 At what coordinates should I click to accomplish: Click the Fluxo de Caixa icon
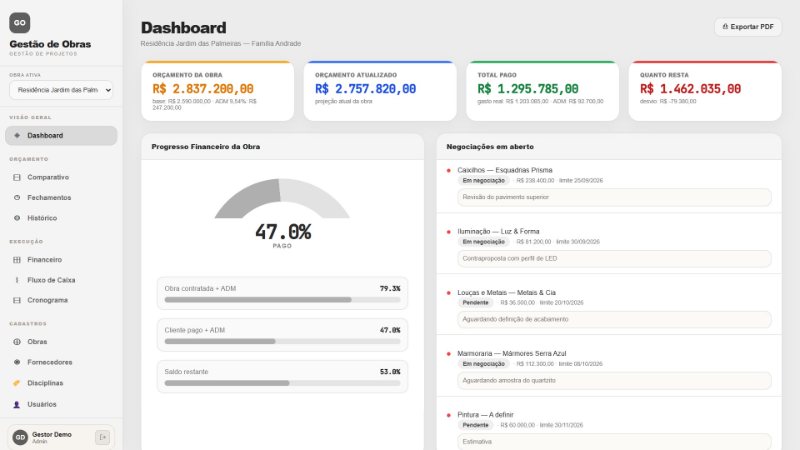point(17,280)
